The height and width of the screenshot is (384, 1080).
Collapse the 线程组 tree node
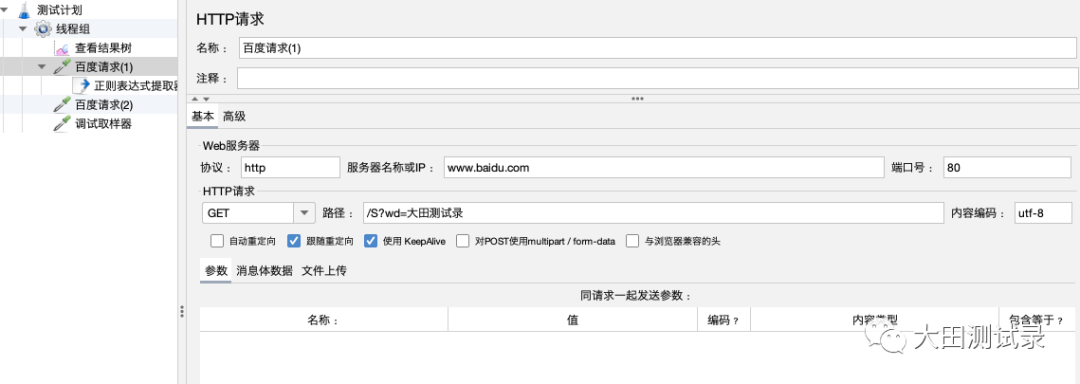coord(23,29)
